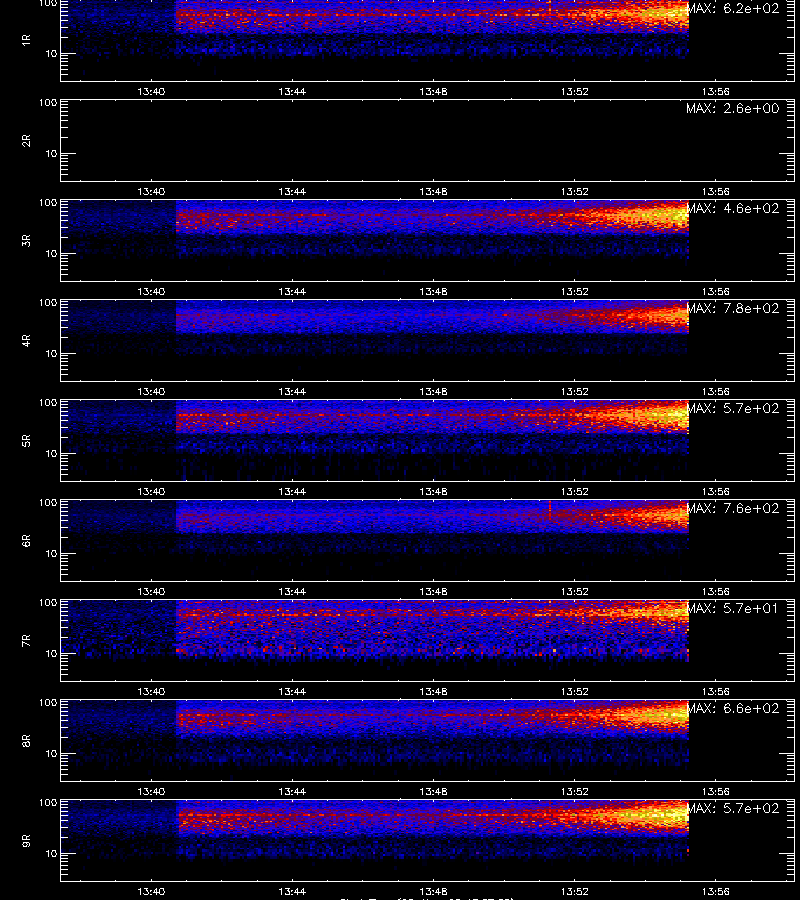Click the 'MAX: 5.7e+02' label in panel 5R

pos(733,408)
